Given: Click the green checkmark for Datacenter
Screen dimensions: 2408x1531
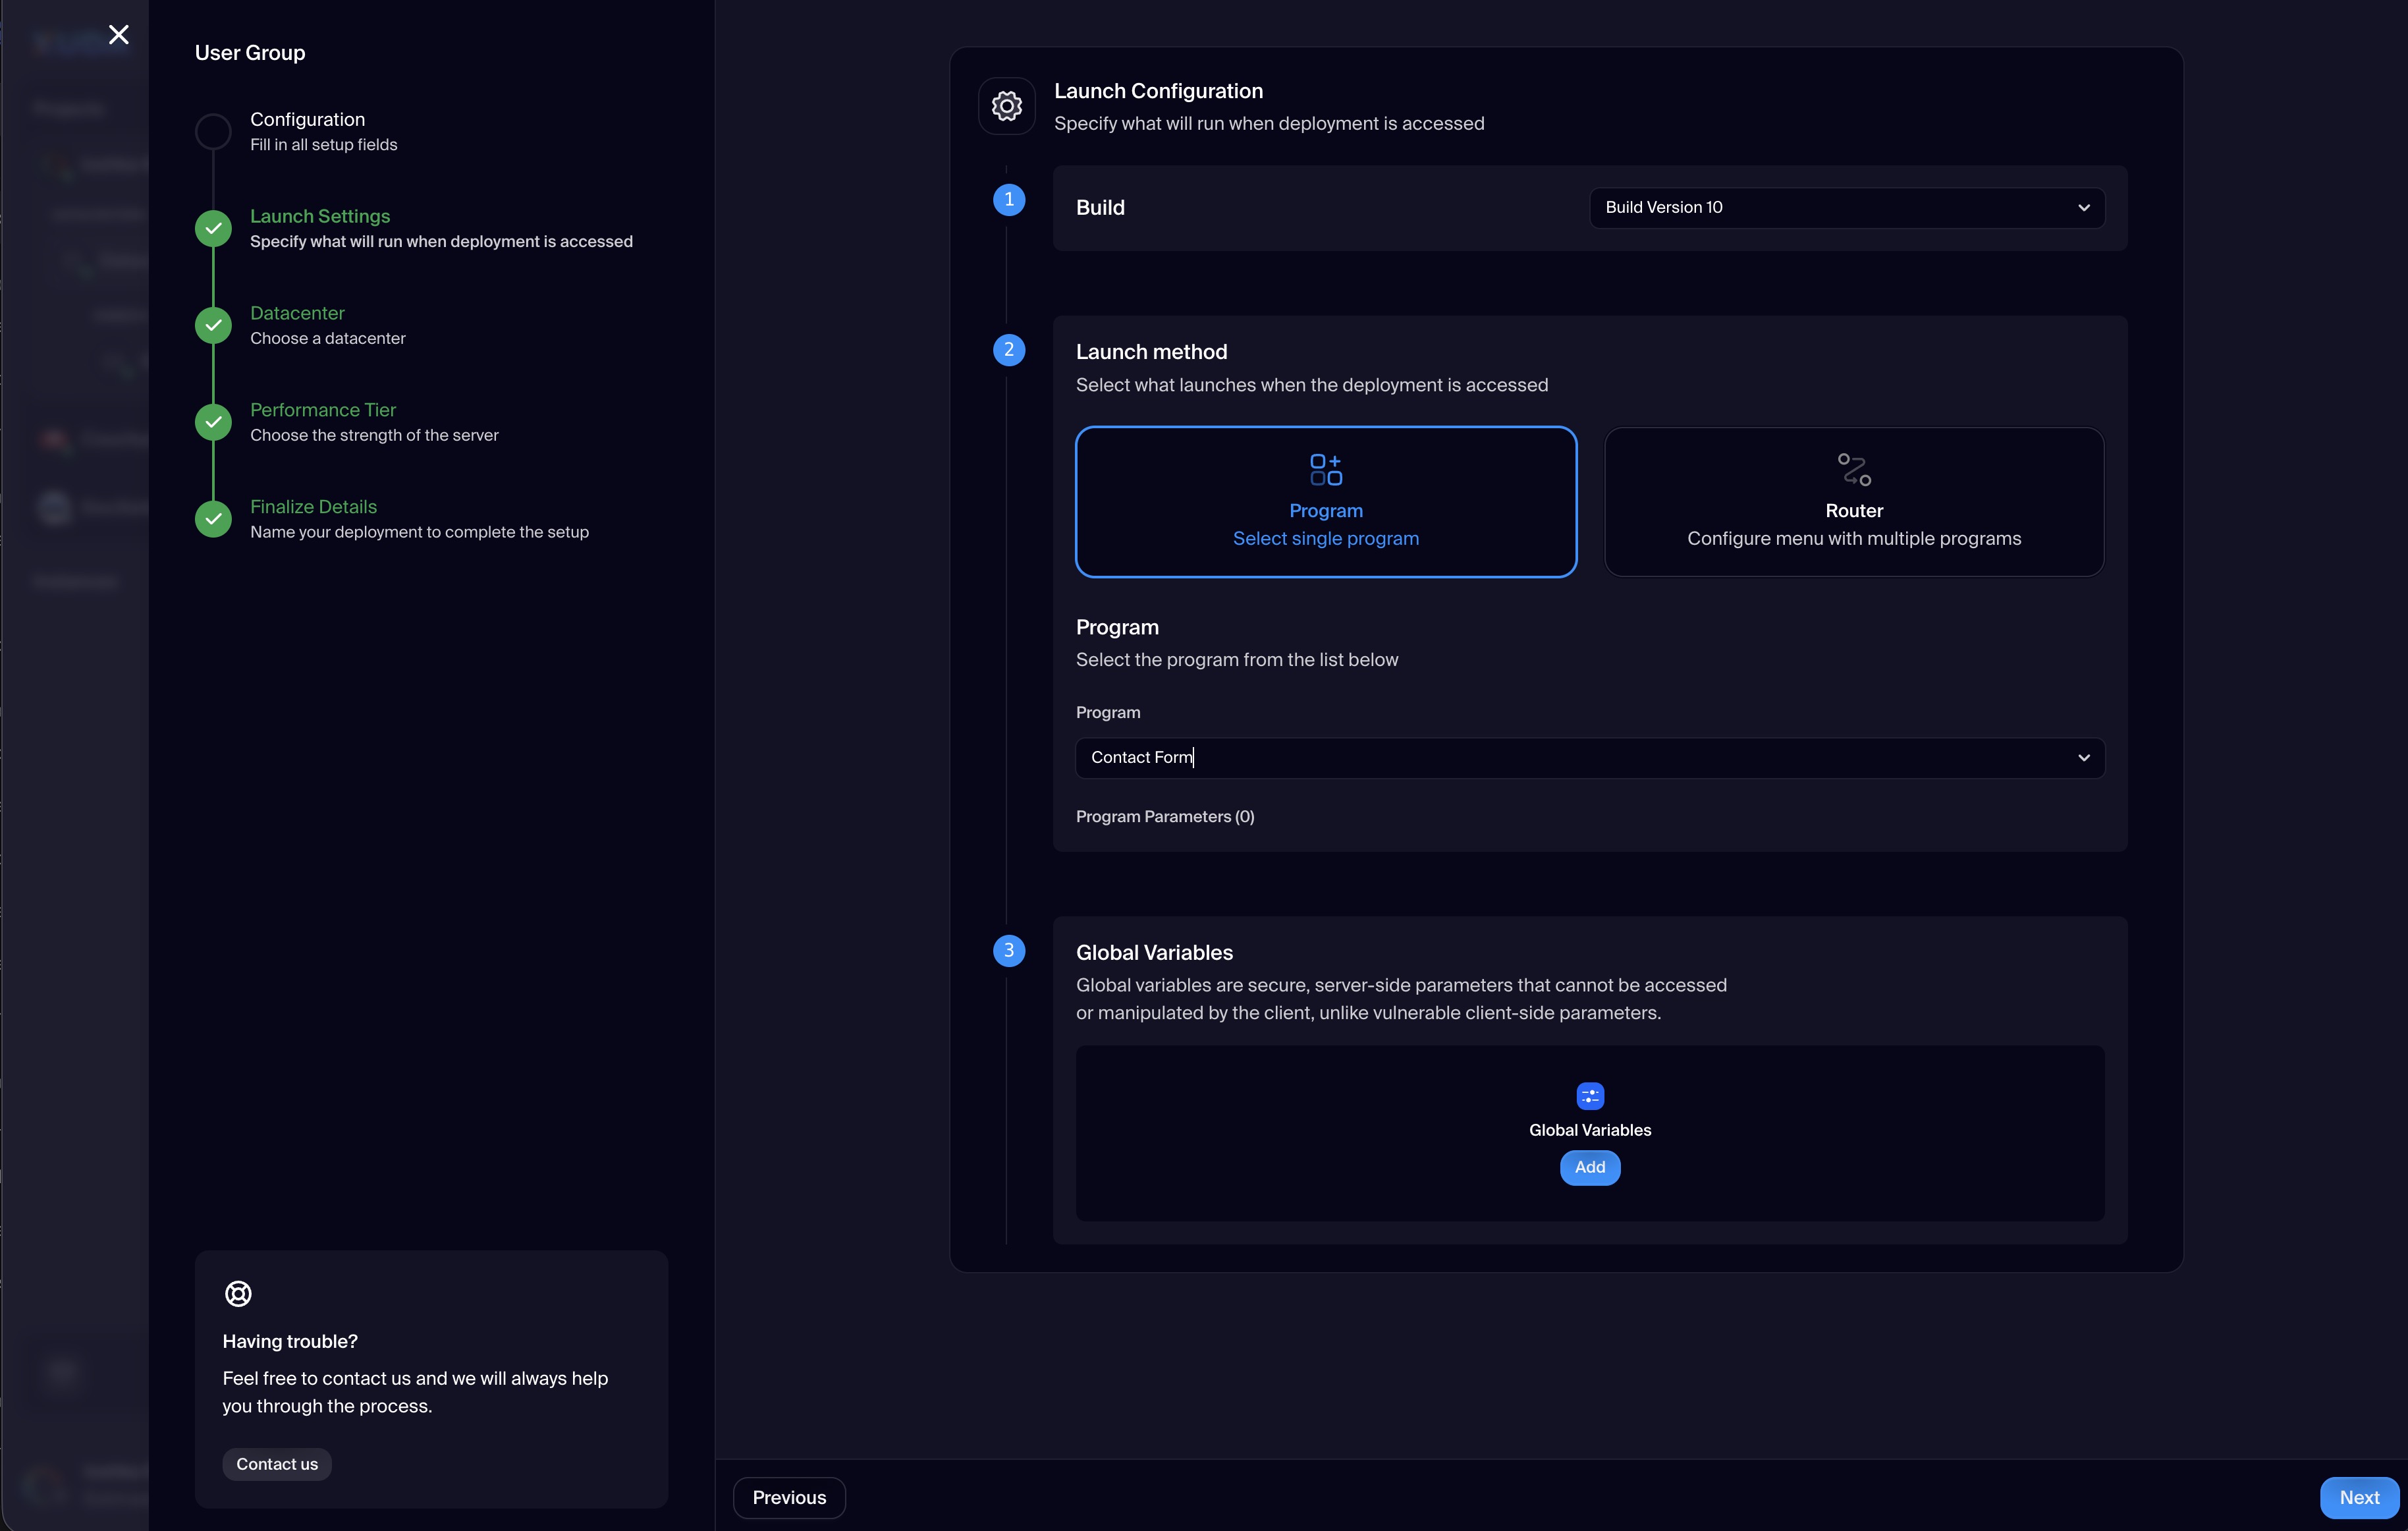Looking at the screenshot, I should coord(213,325).
